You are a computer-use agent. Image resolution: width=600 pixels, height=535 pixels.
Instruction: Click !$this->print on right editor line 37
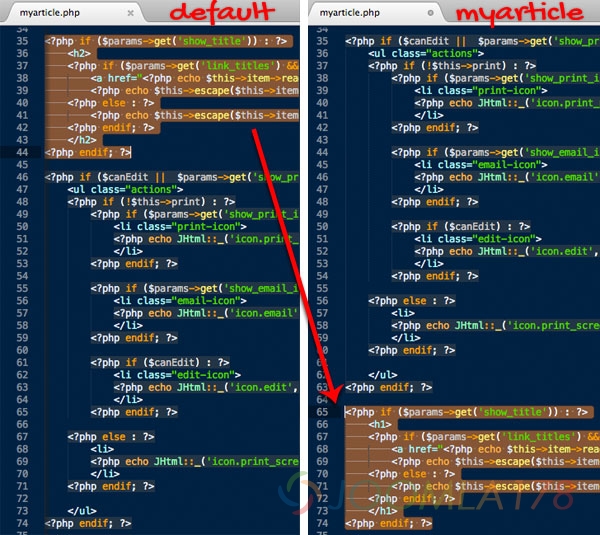[x=464, y=66]
